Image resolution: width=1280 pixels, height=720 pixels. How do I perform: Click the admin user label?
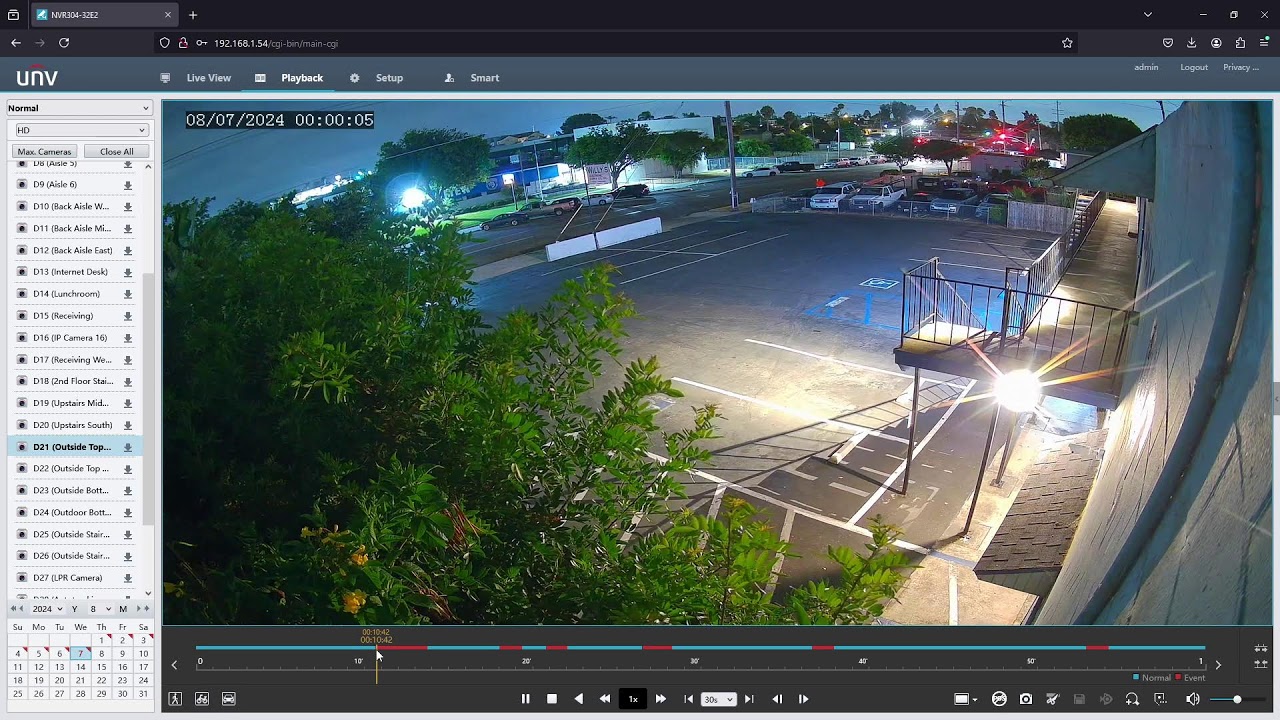pyautogui.click(x=1146, y=67)
